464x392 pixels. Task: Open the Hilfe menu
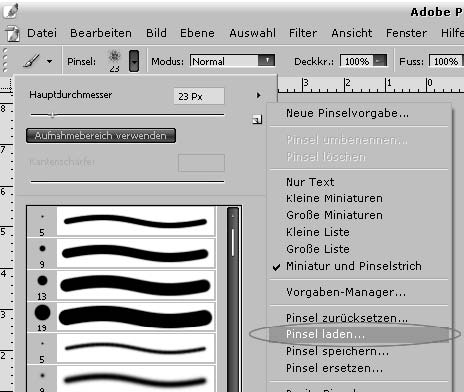452,33
